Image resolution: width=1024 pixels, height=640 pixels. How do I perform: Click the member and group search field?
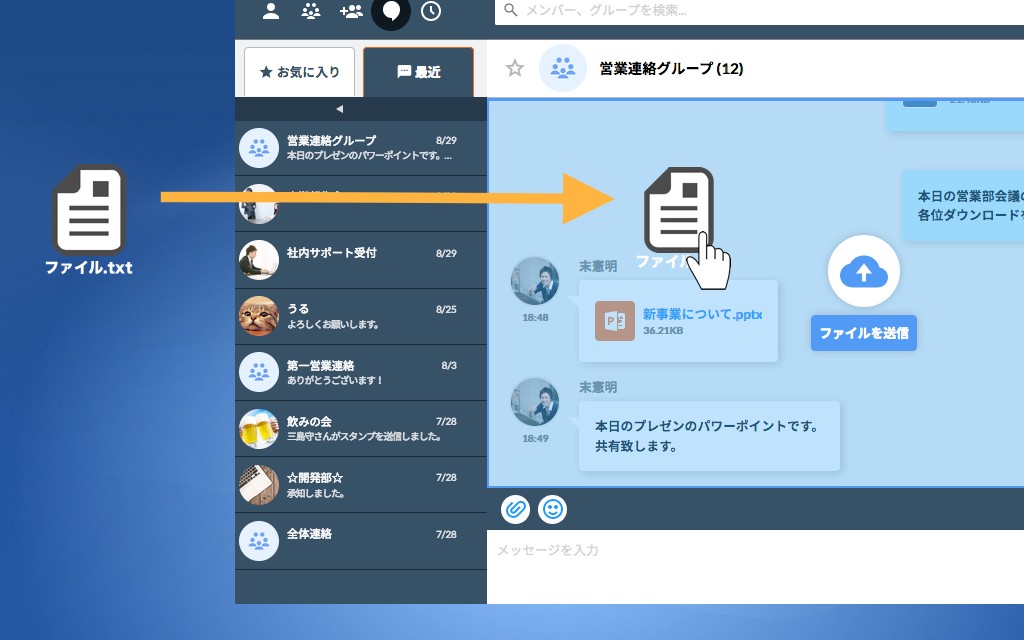point(760,11)
